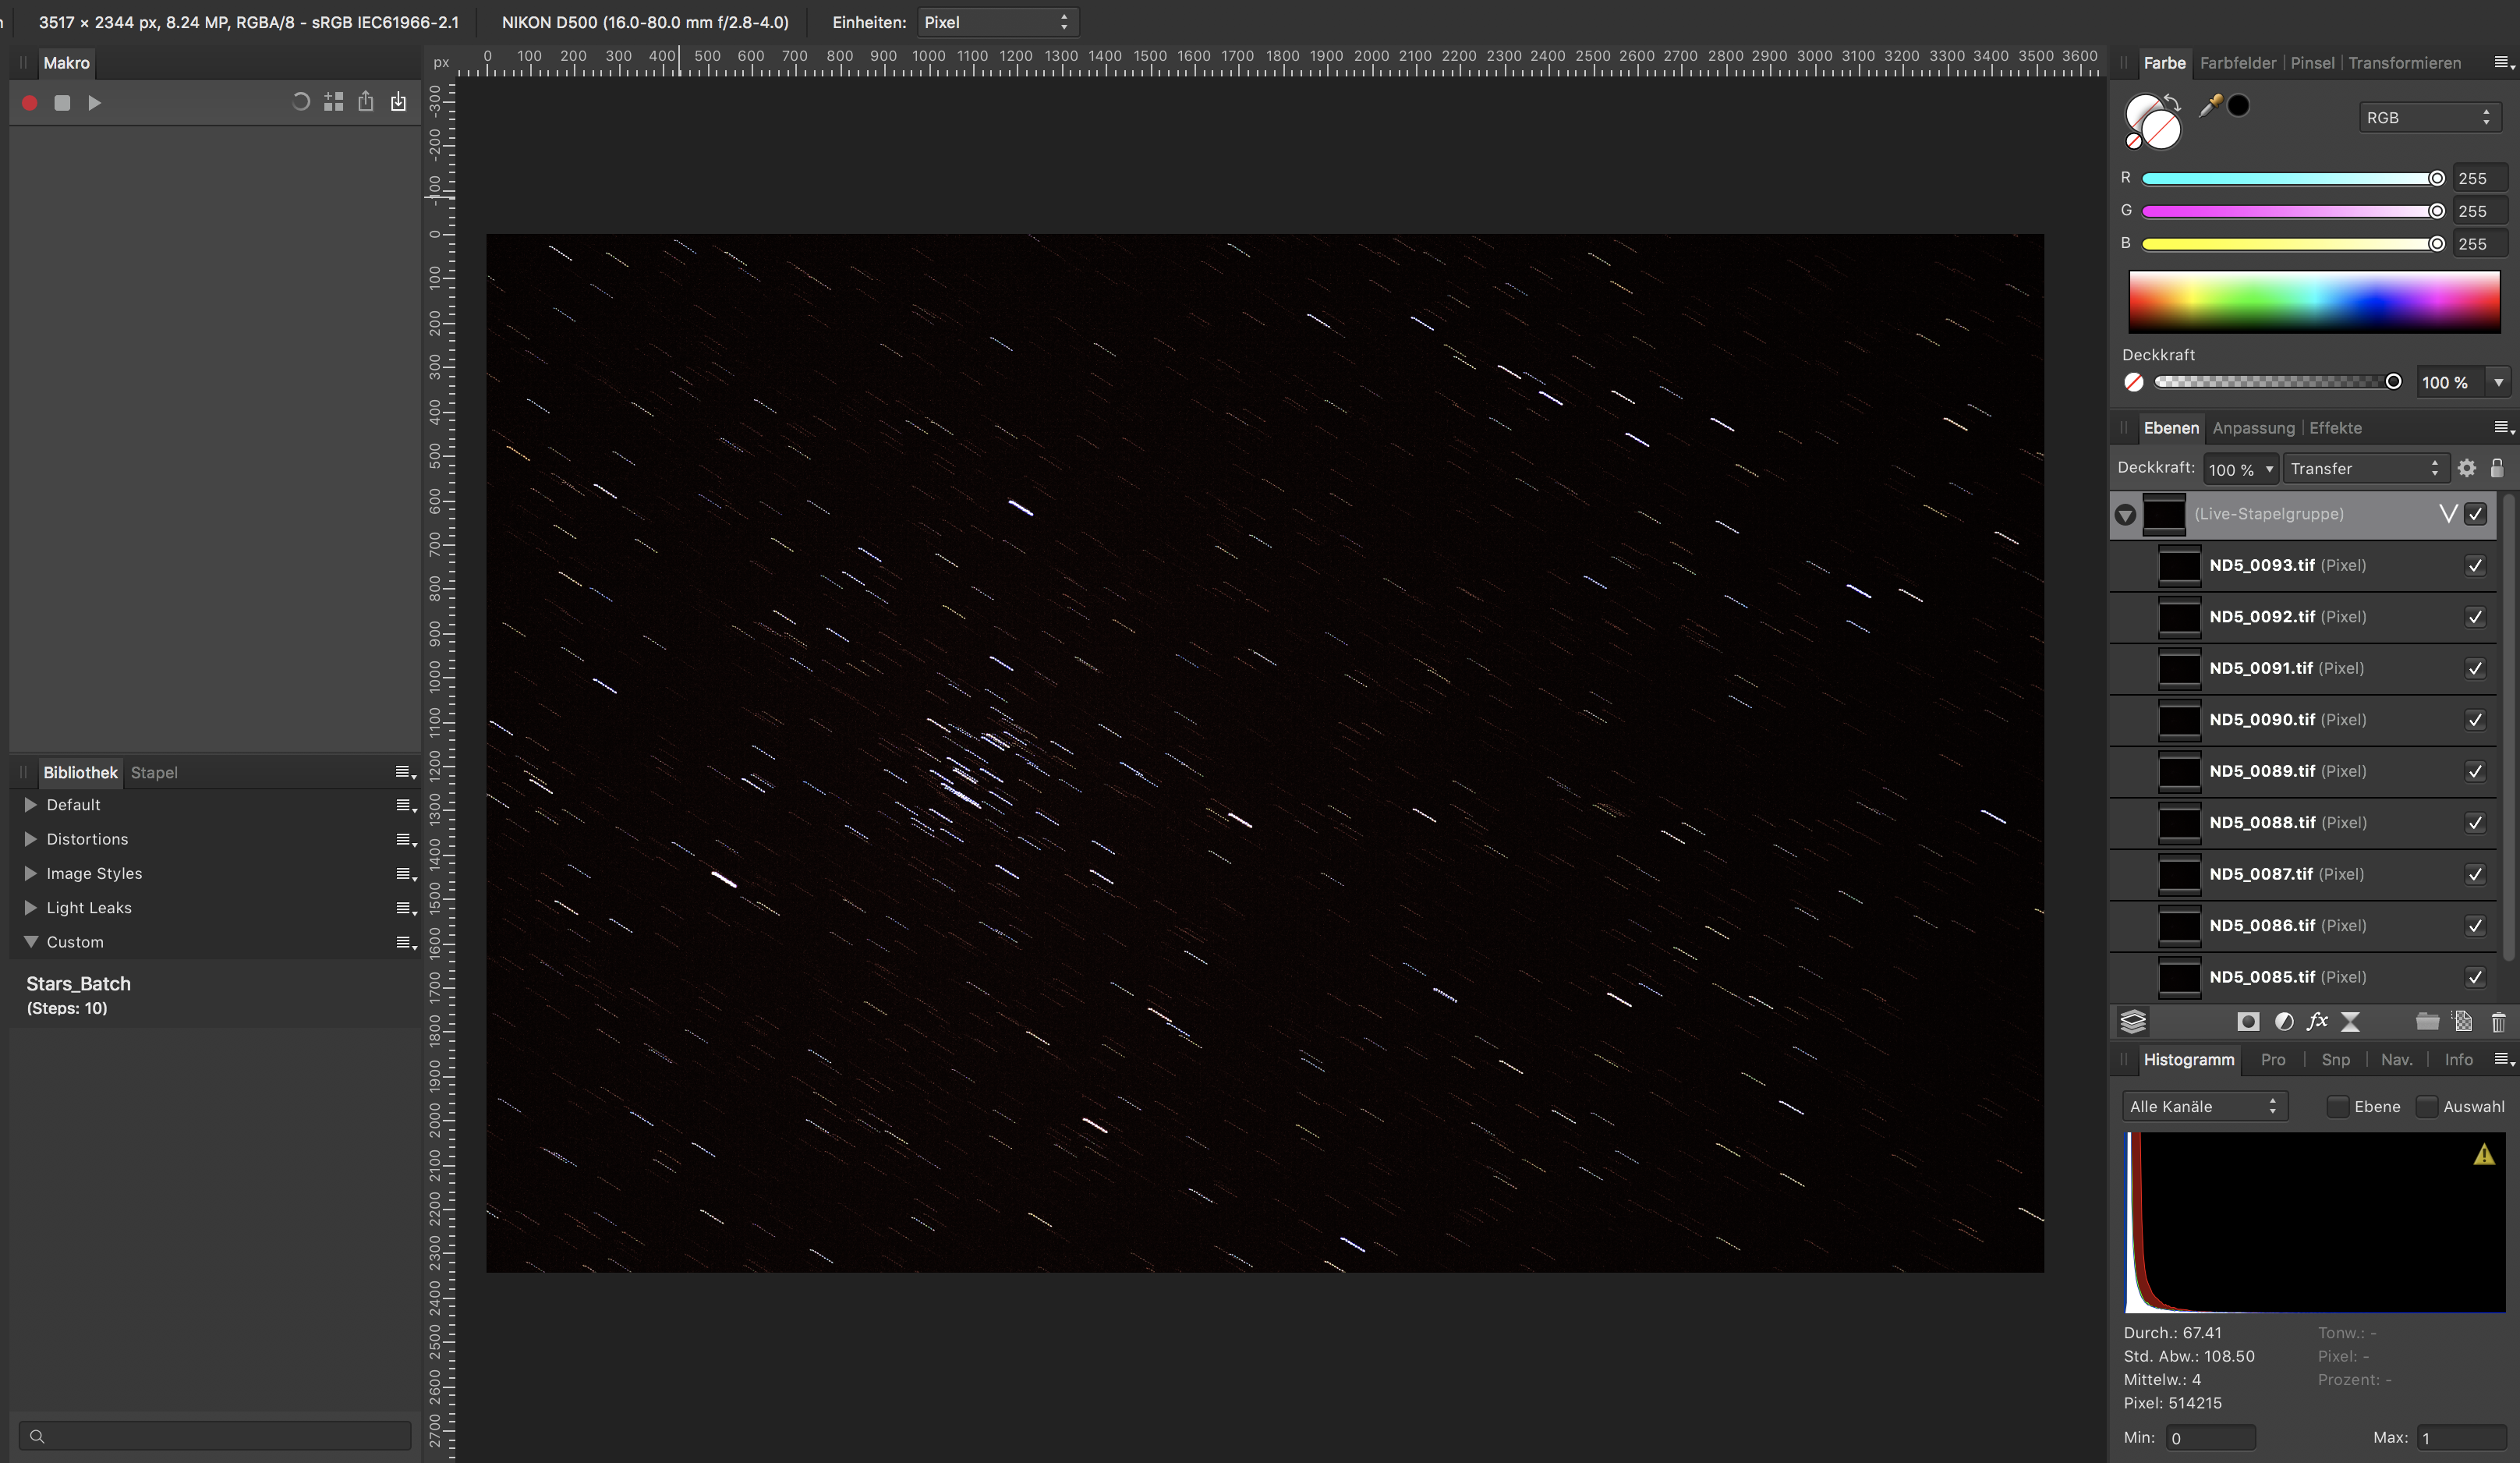Import a macro with the download icon
This screenshot has width=2520, height=1463.
[399, 102]
